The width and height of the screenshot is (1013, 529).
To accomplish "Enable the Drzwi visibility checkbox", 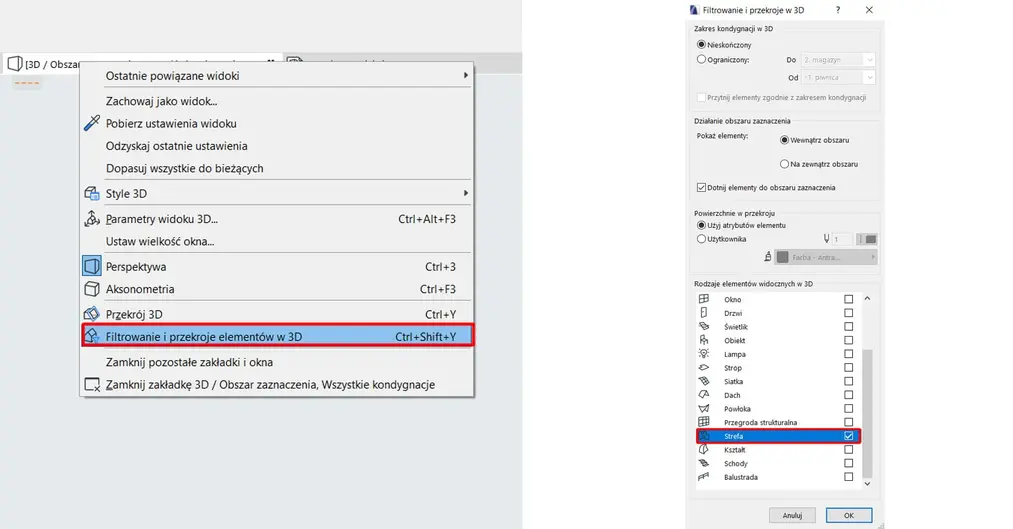I will pyautogui.click(x=848, y=313).
